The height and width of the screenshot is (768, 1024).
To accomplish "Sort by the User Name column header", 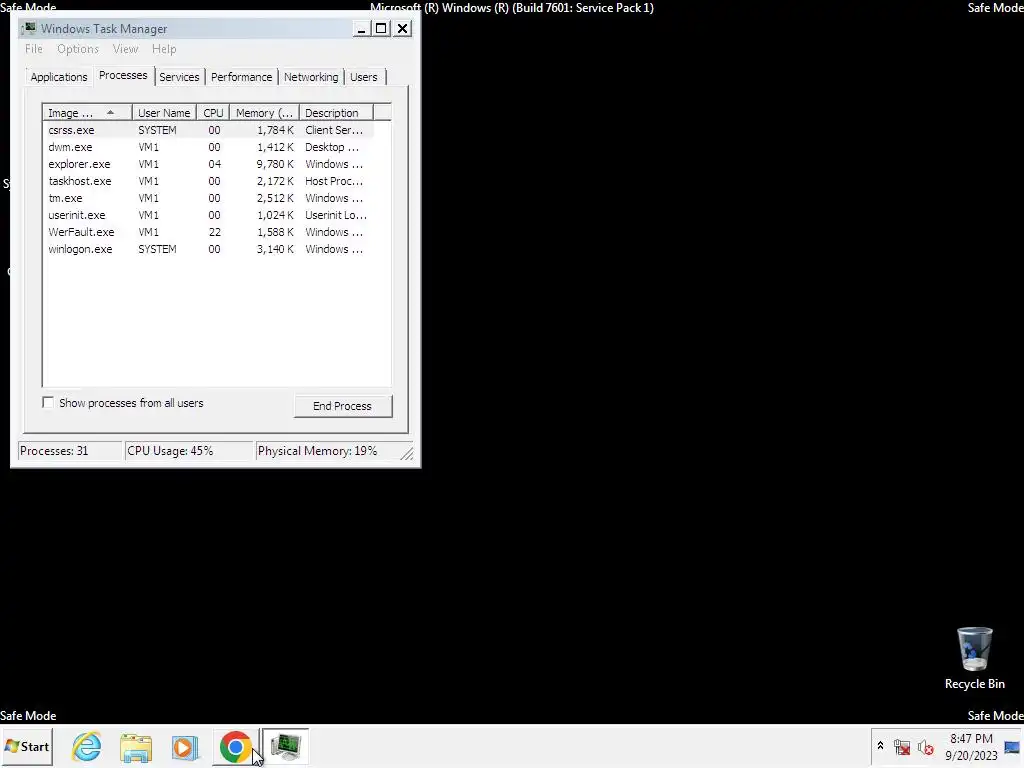I will point(164,112).
